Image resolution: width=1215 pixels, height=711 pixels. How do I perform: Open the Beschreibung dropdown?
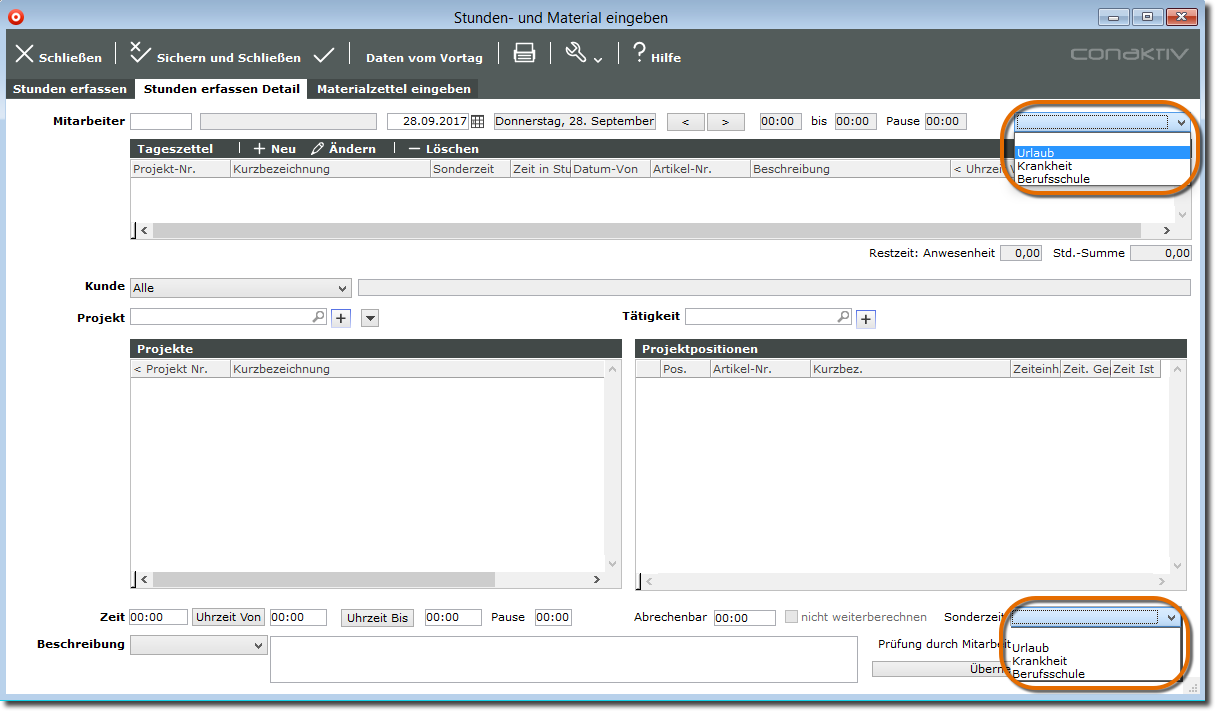click(198, 647)
